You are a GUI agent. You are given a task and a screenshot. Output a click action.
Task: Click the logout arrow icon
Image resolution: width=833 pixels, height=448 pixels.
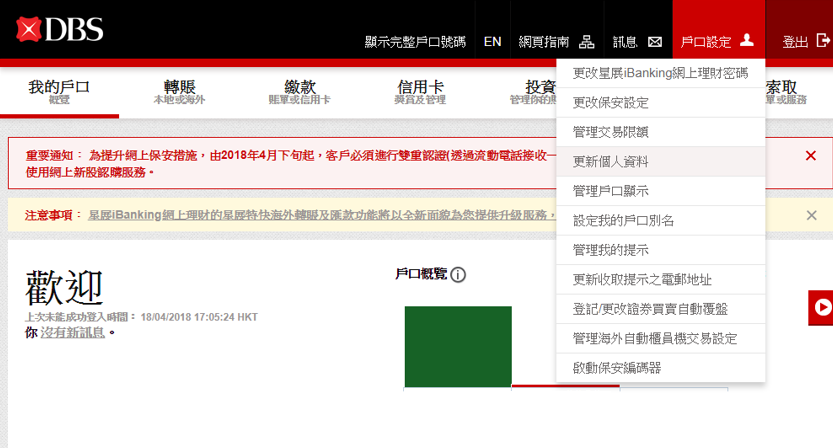pos(823,41)
